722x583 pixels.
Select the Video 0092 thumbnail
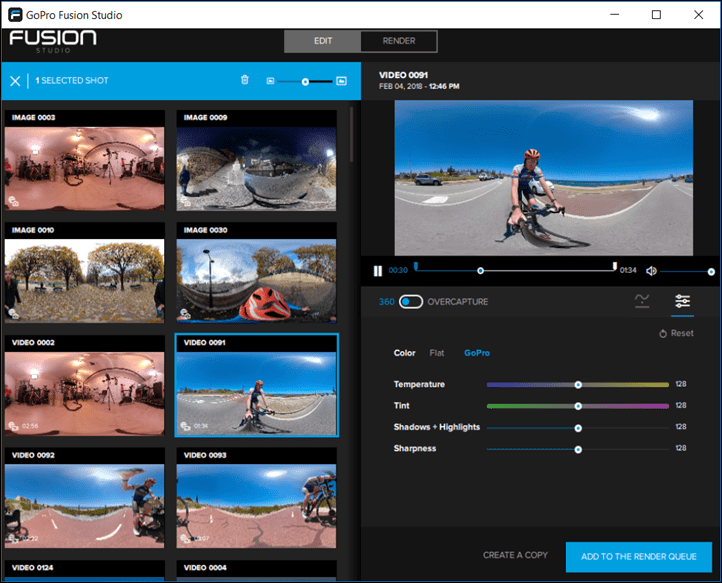pos(84,497)
